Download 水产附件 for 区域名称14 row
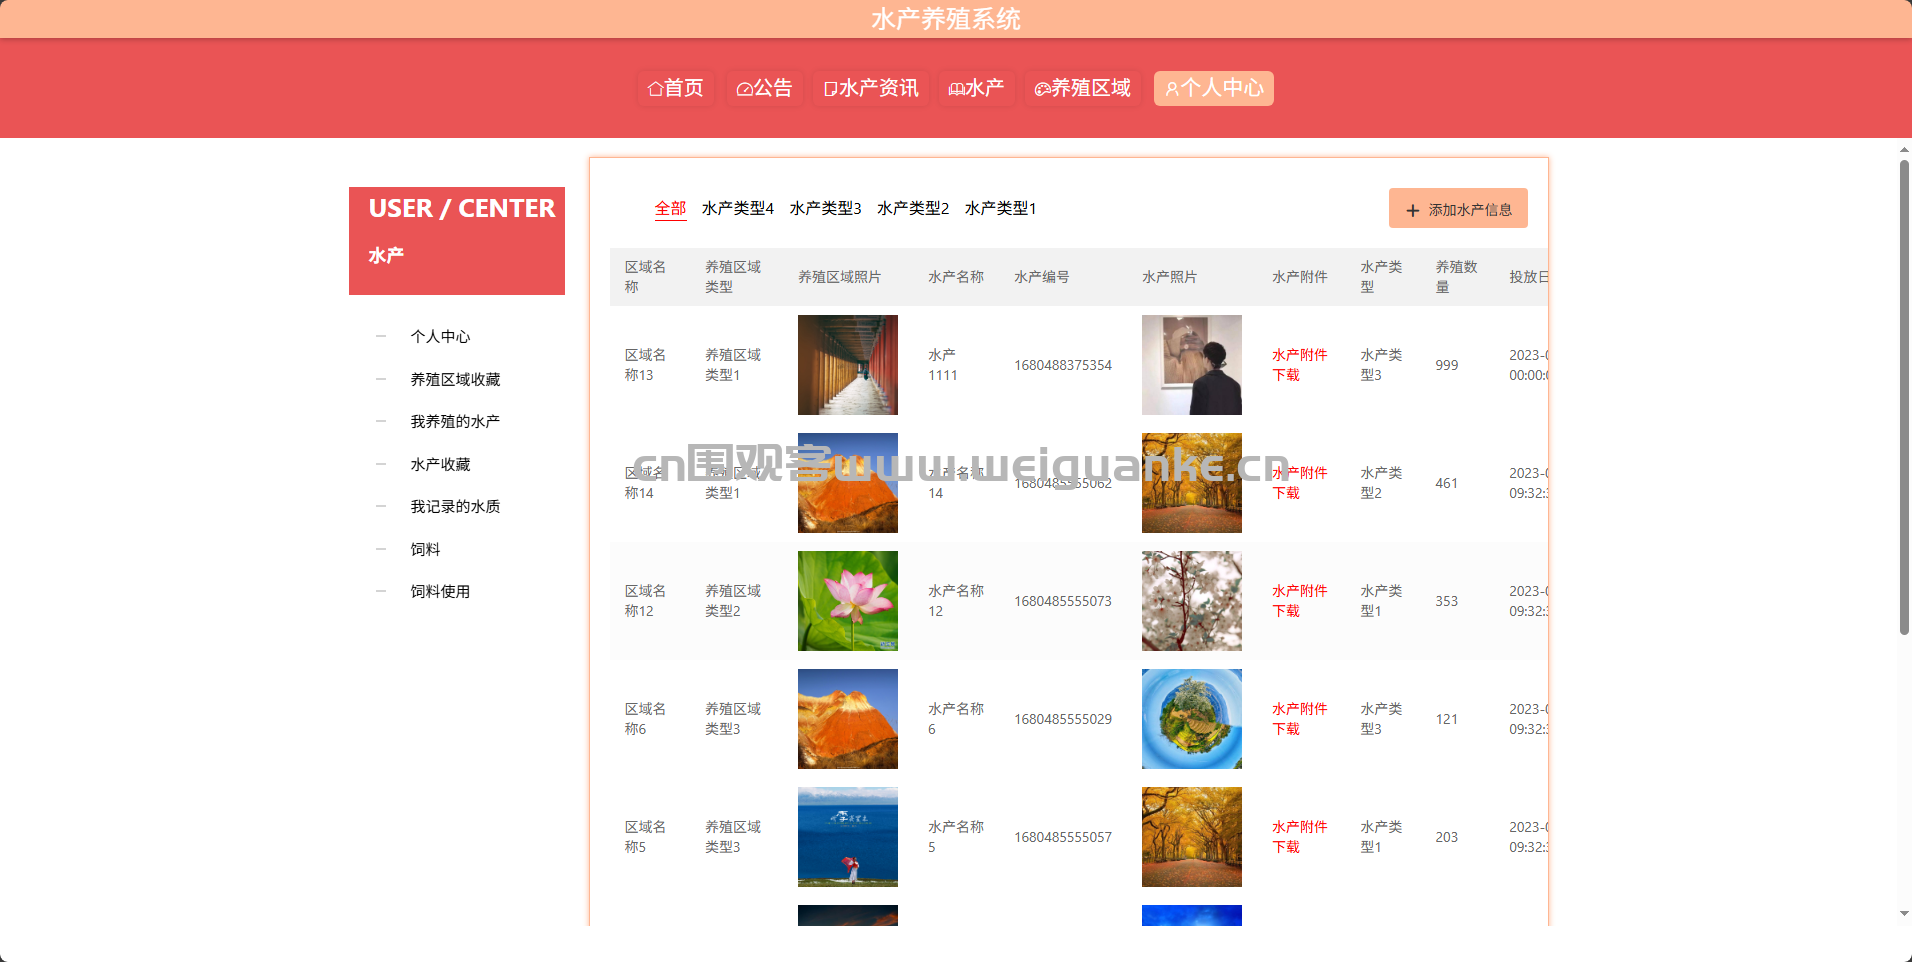1912x962 pixels. pyautogui.click(x=1299, y=483)
